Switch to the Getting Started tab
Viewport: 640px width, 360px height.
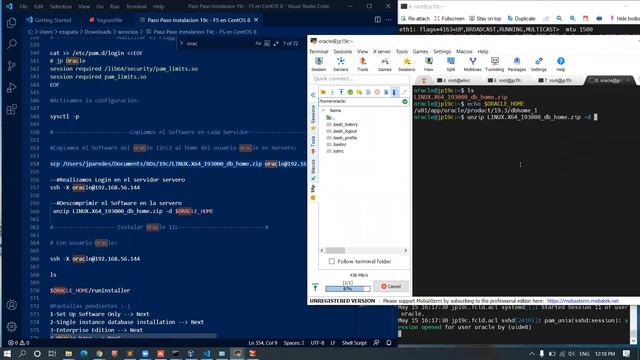tap(49, 20)
